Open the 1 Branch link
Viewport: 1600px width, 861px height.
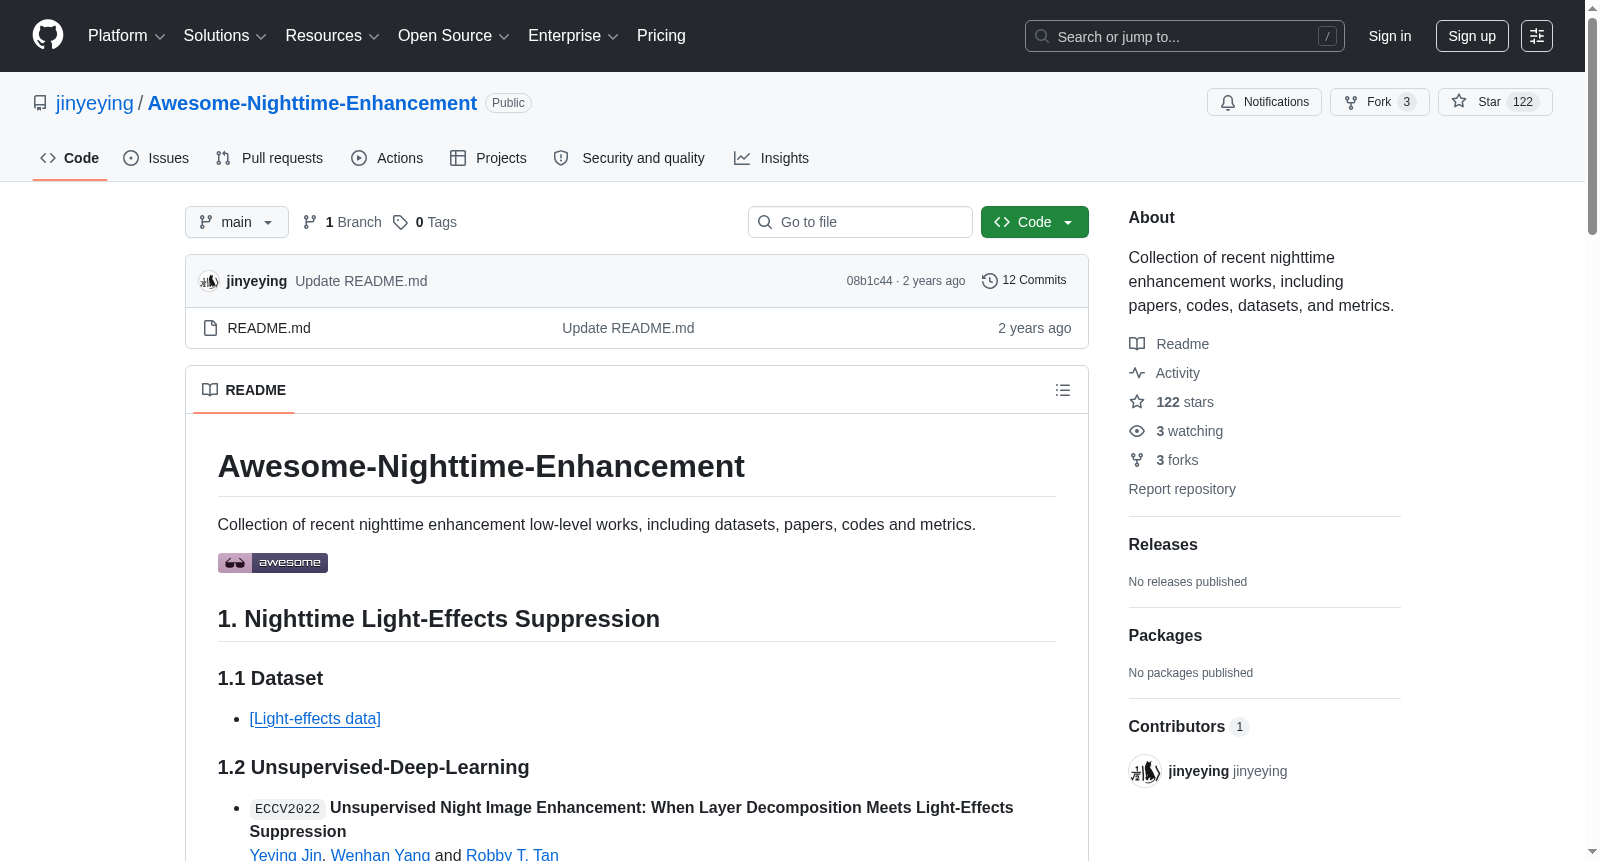point(342,222)
